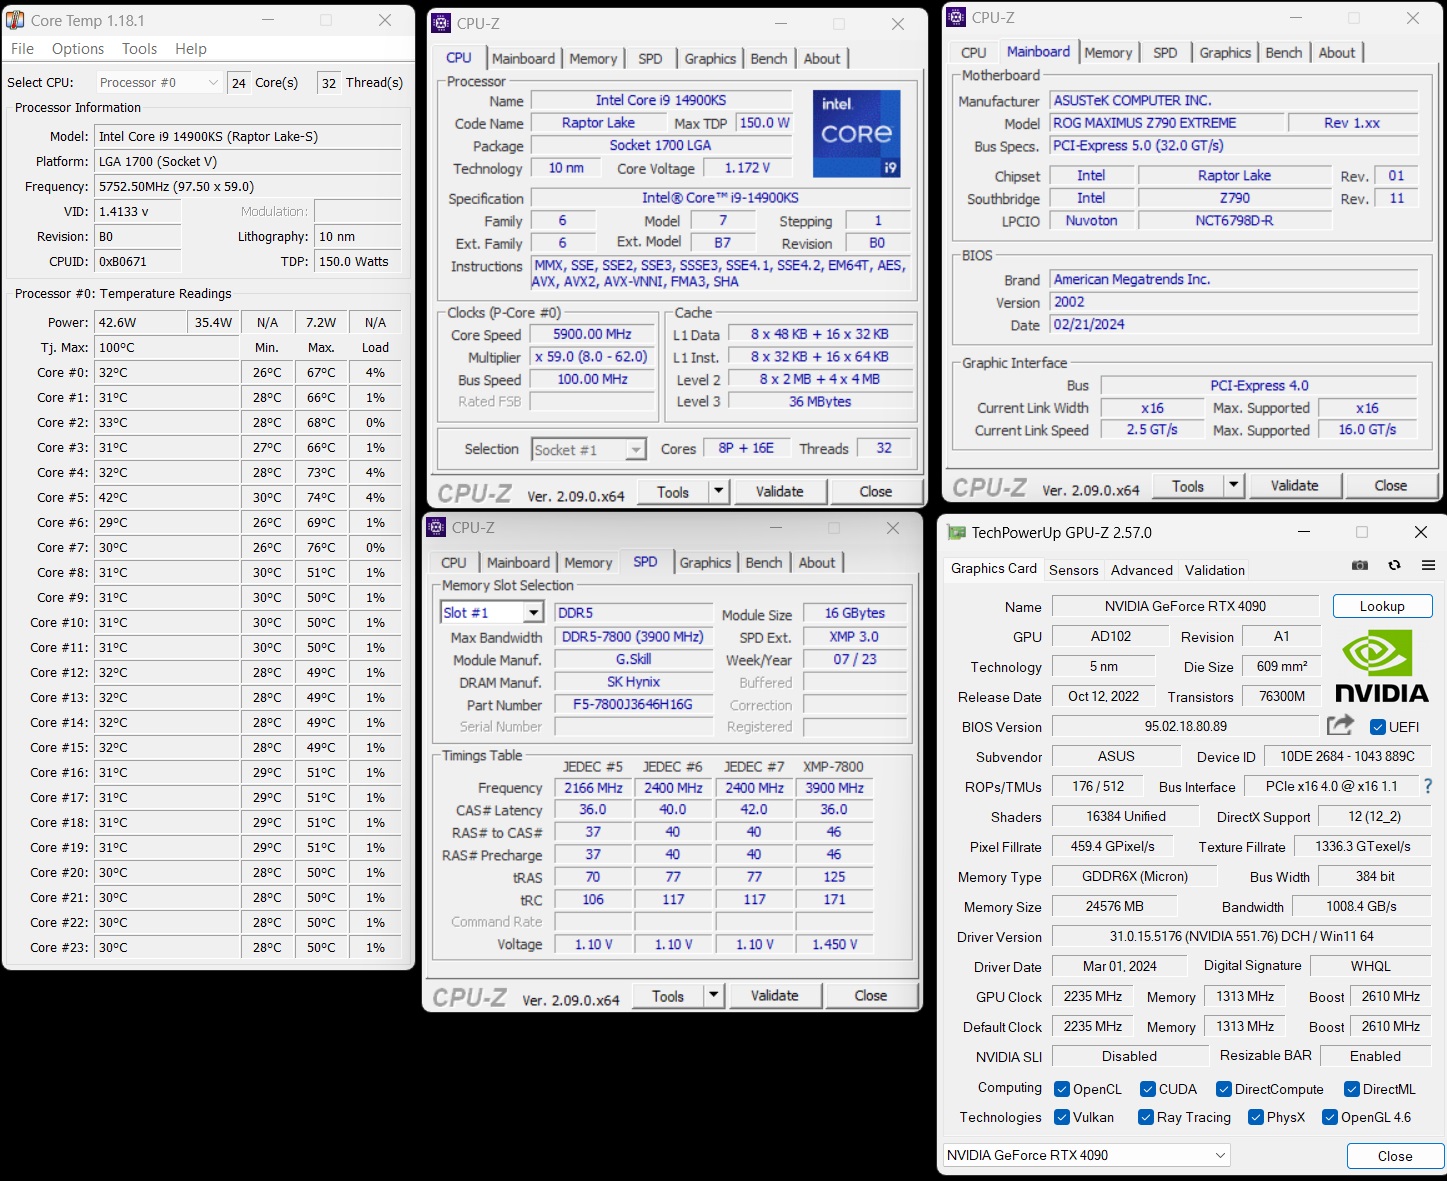Image resolution: width=1447 pixels, height=1185 pixels.
Task: Click the BIOS Version field 95.02.18.80.89
Action: point(1185,726)
